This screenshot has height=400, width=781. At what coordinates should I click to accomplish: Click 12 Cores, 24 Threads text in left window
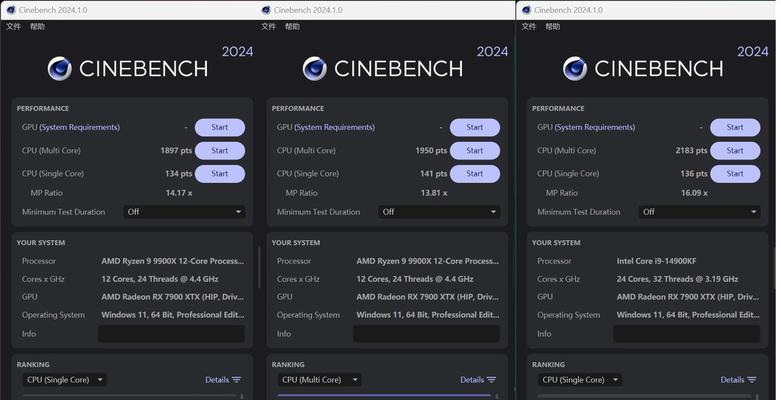(160, 279)
